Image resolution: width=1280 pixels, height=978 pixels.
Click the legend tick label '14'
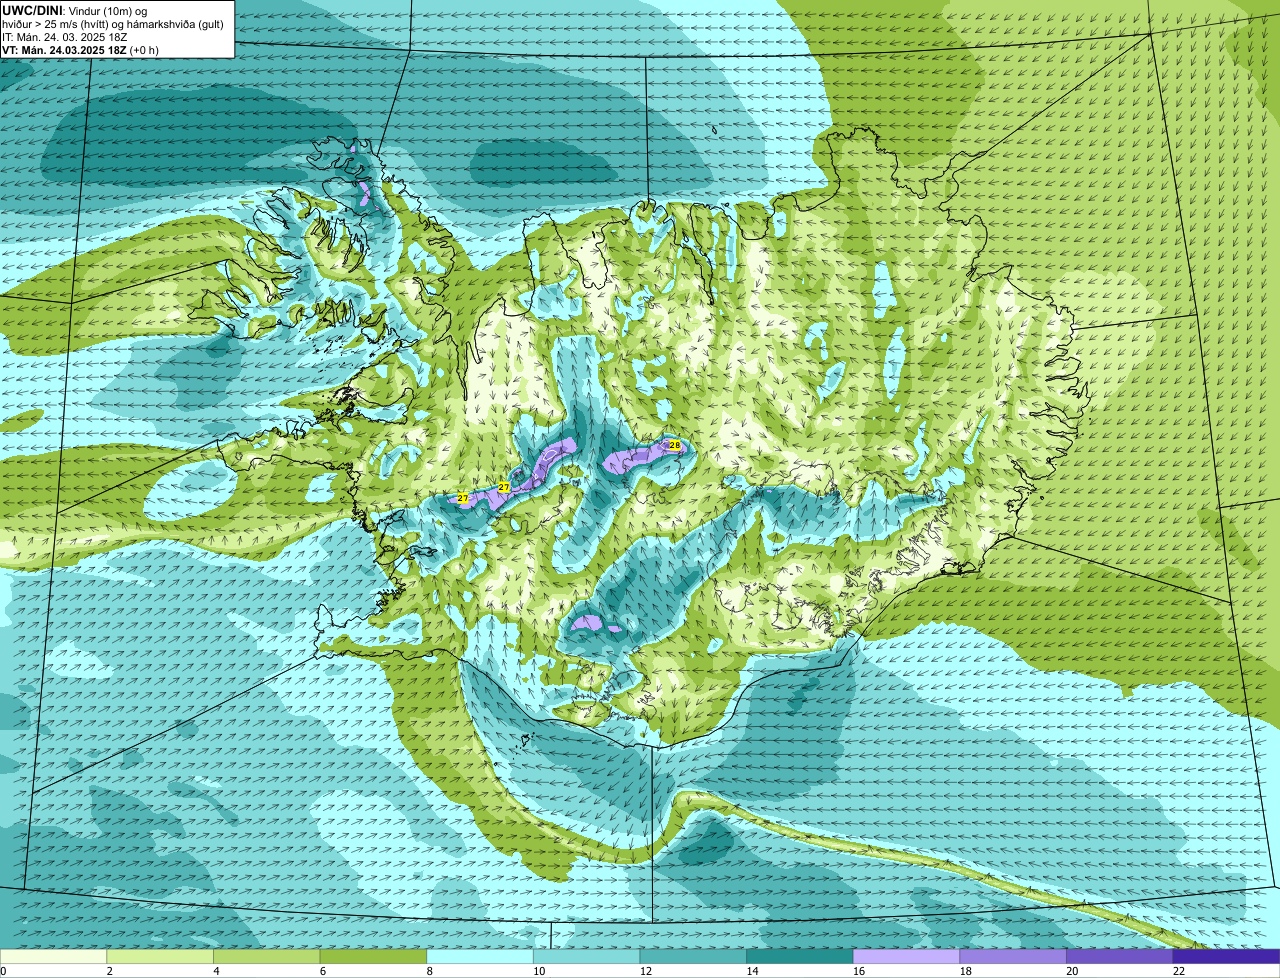click(752, 971)
